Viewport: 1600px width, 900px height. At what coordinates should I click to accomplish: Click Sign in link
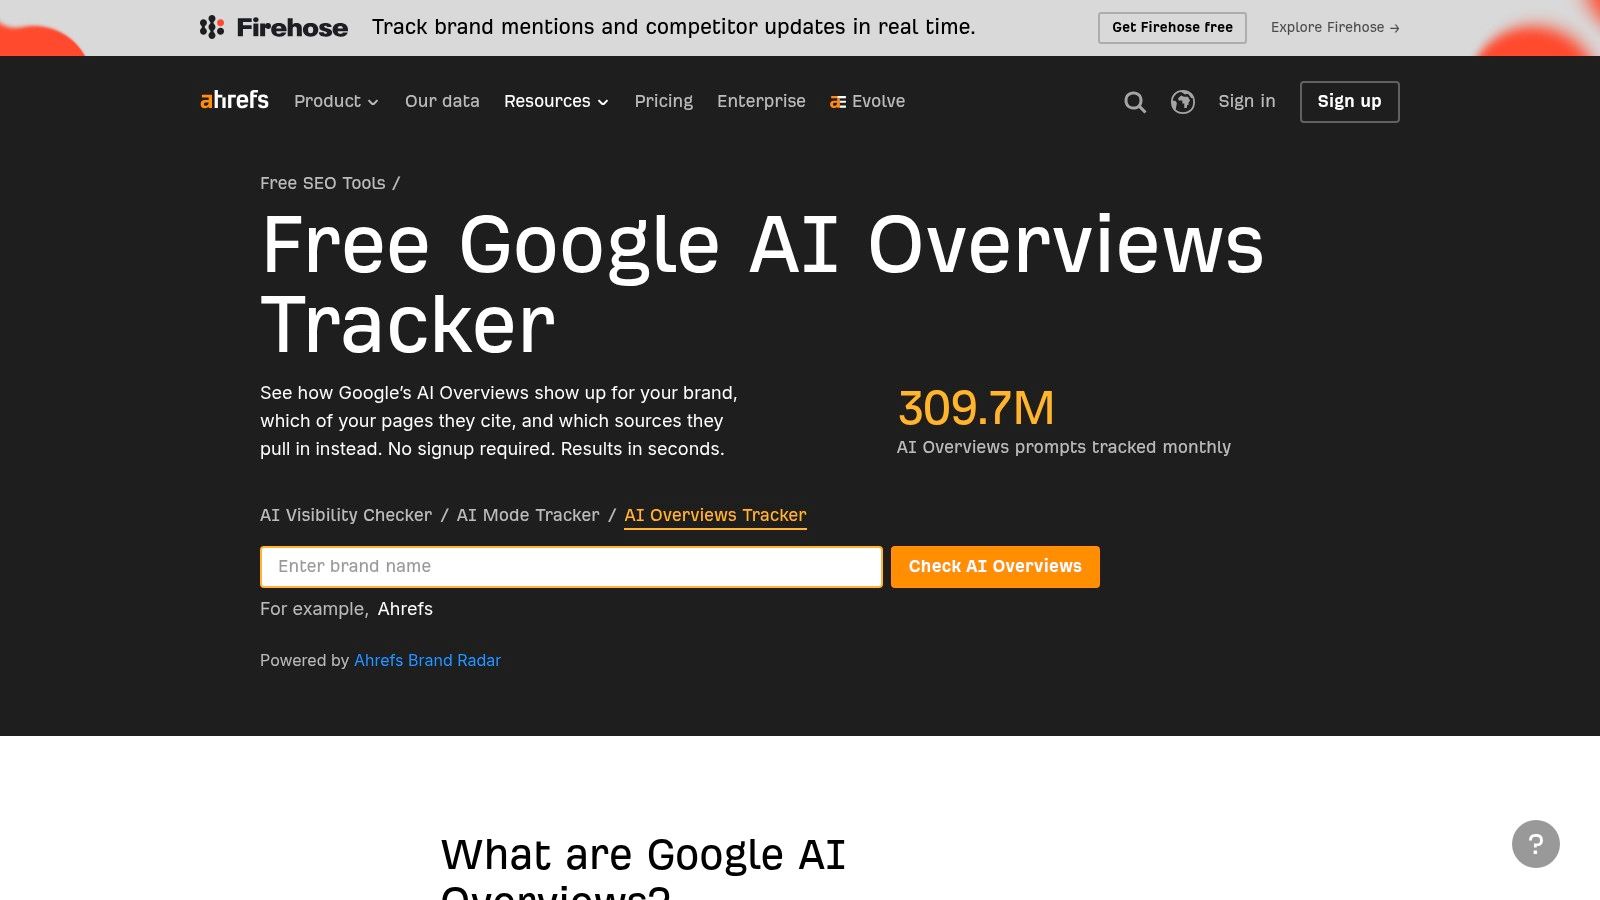[1247, 101]
